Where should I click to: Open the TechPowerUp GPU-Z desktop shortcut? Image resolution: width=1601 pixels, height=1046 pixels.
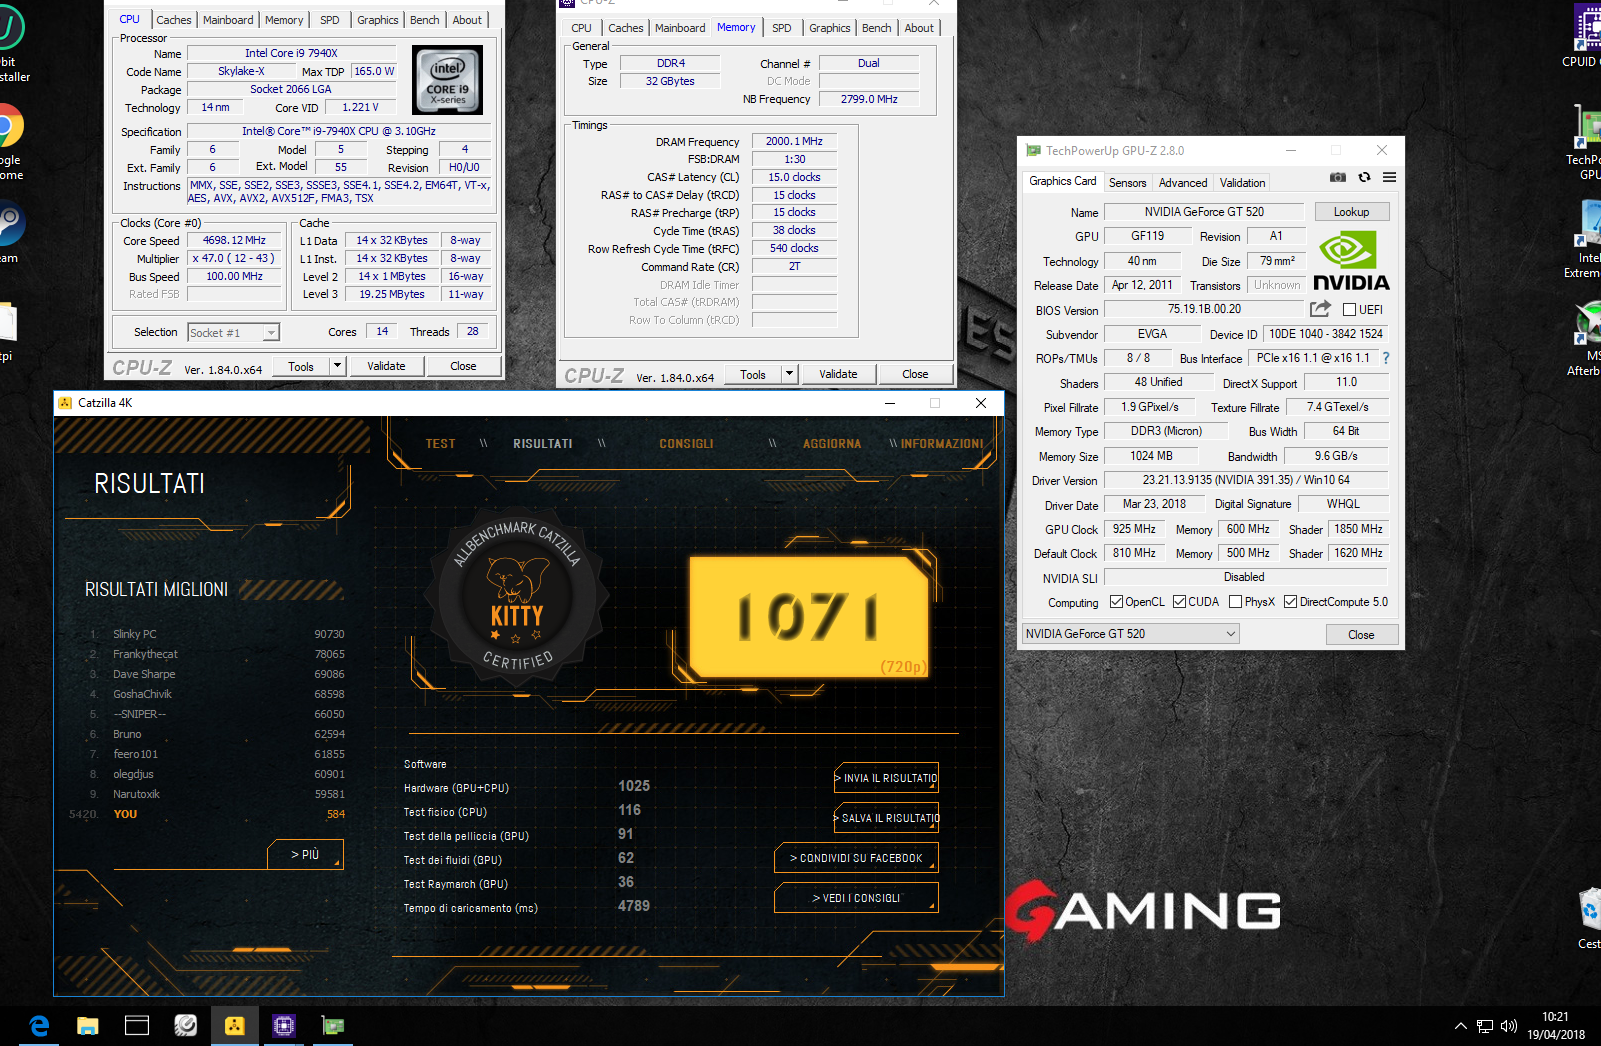1586,143
